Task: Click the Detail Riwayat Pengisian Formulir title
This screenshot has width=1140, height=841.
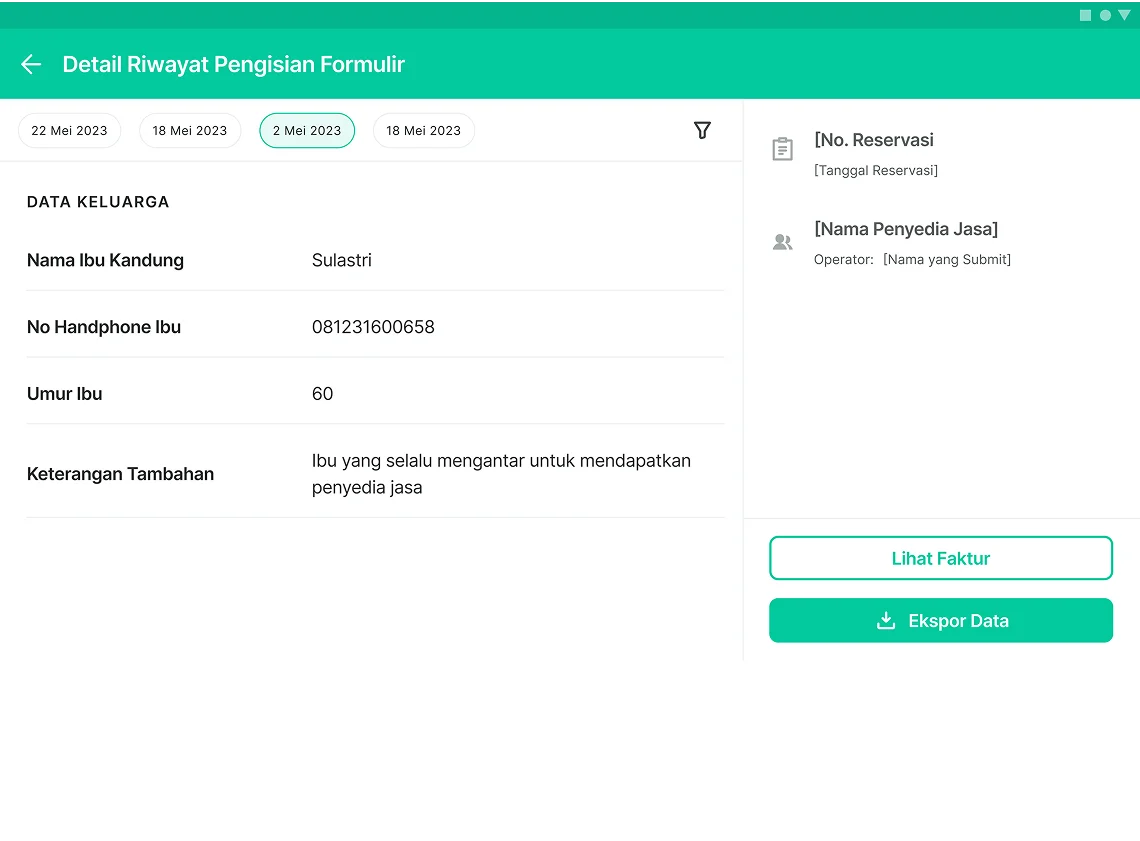Action: click(233, 65)
